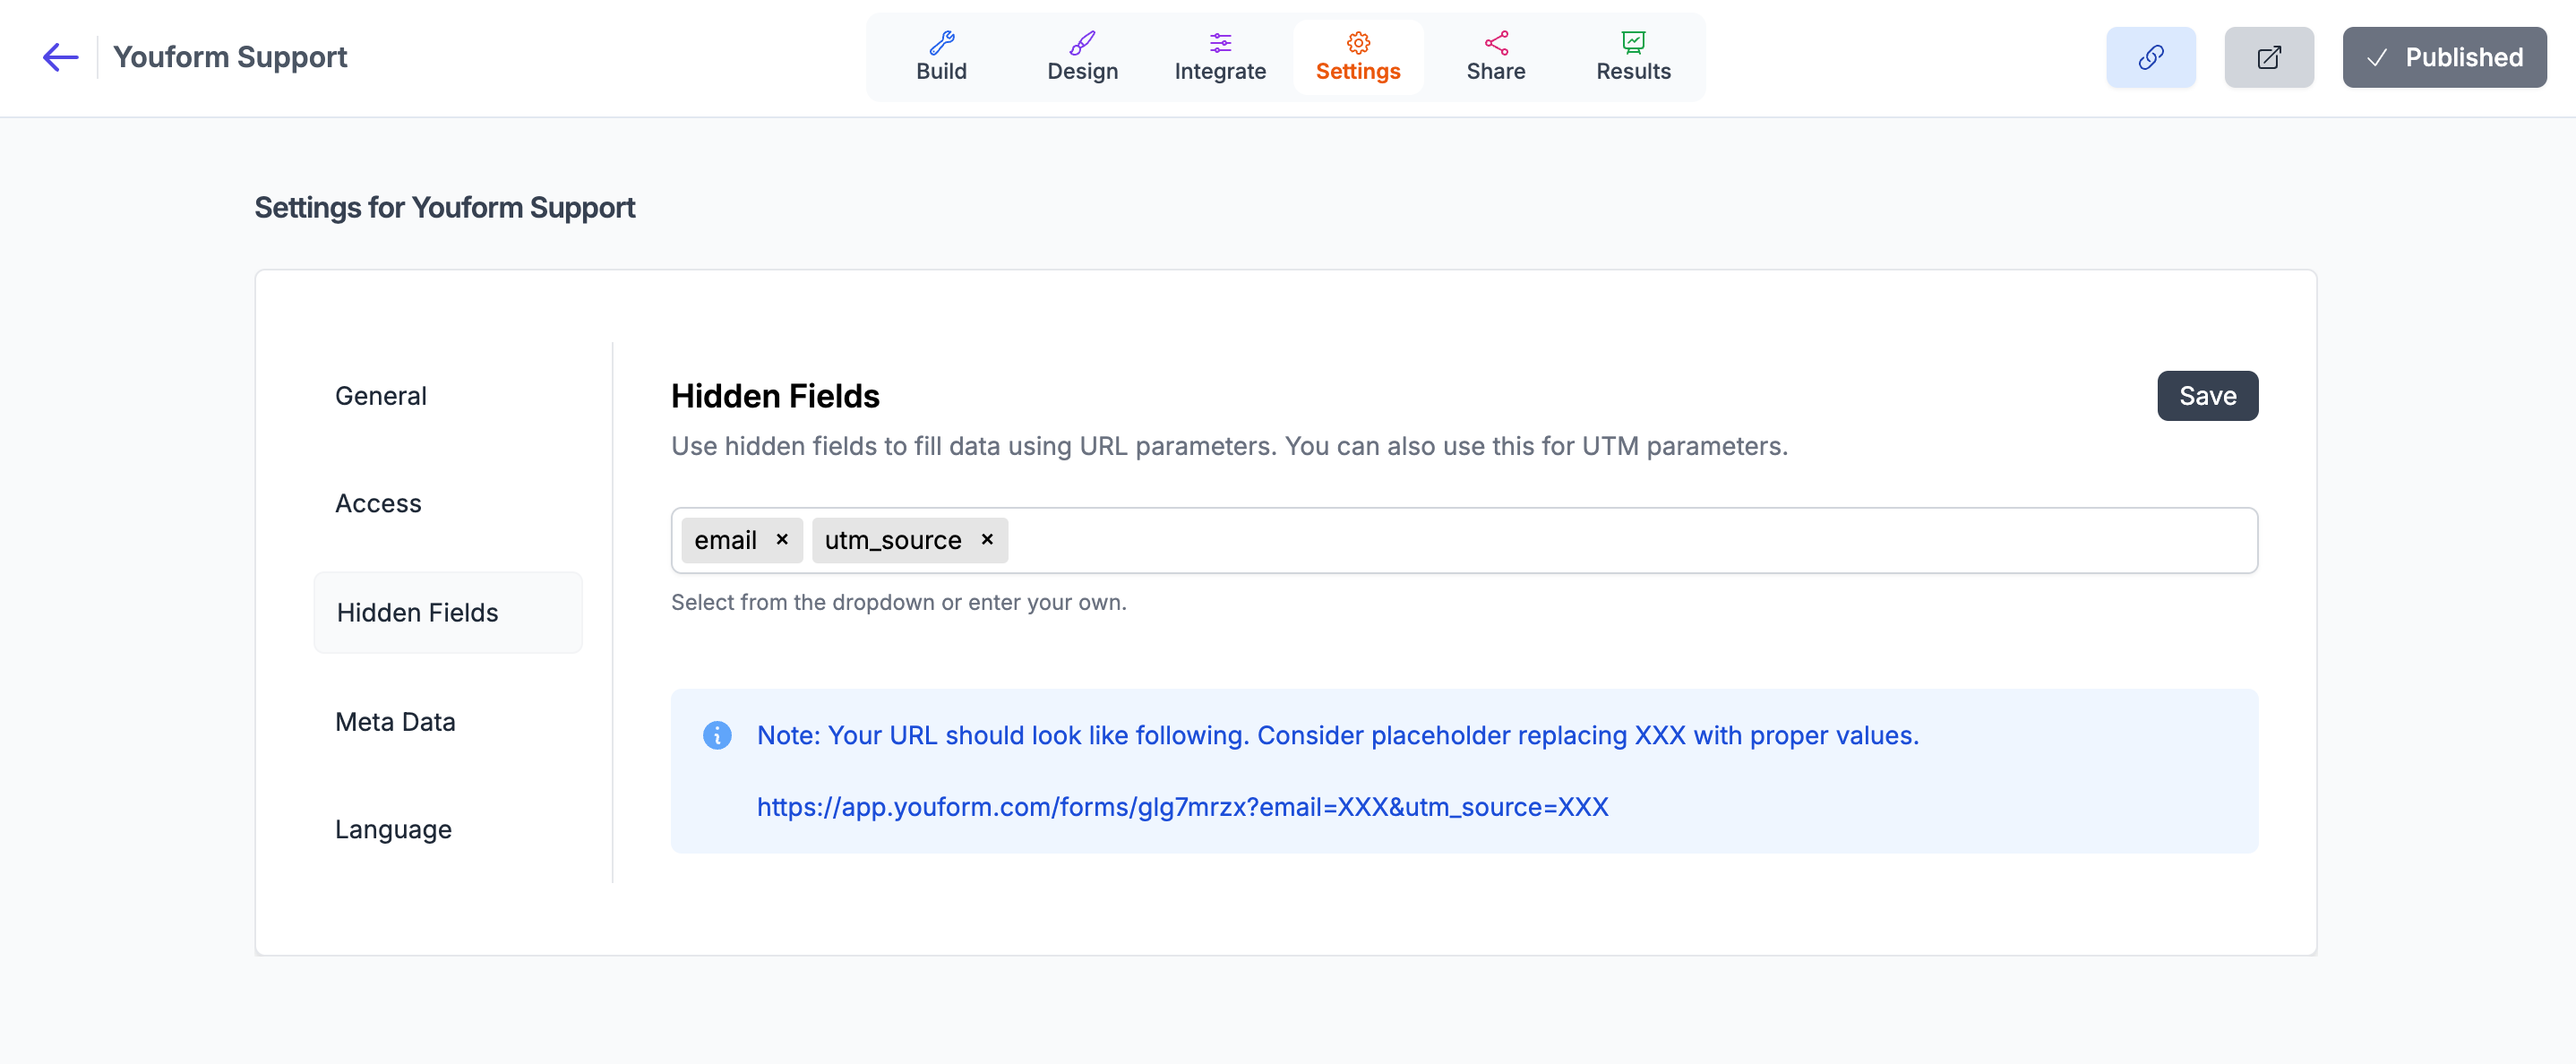
Task: Save the hidden fields settings
Action: coord(2207,396)
